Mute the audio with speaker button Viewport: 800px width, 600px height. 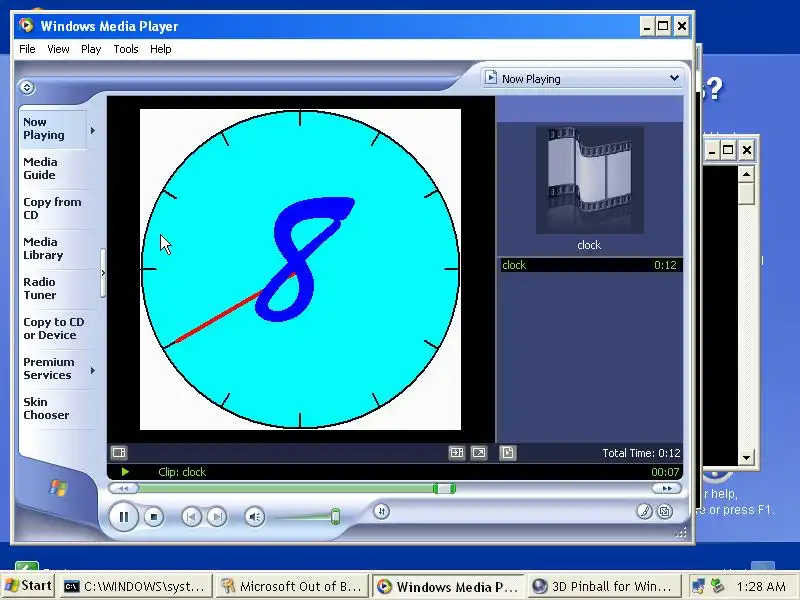[x=255, y=517]
